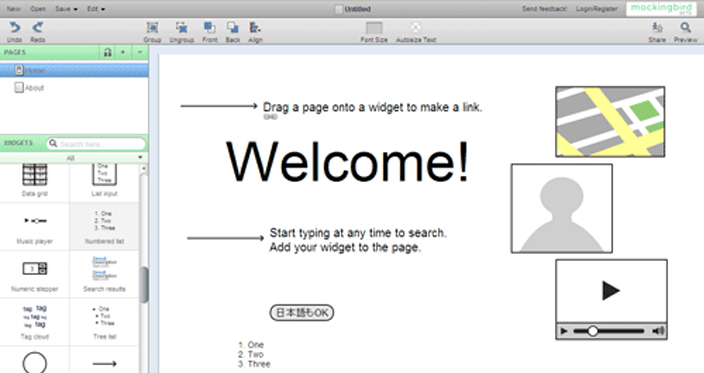Select the Tag cloud widget
704x373 pixels.
tap(35, 321)
